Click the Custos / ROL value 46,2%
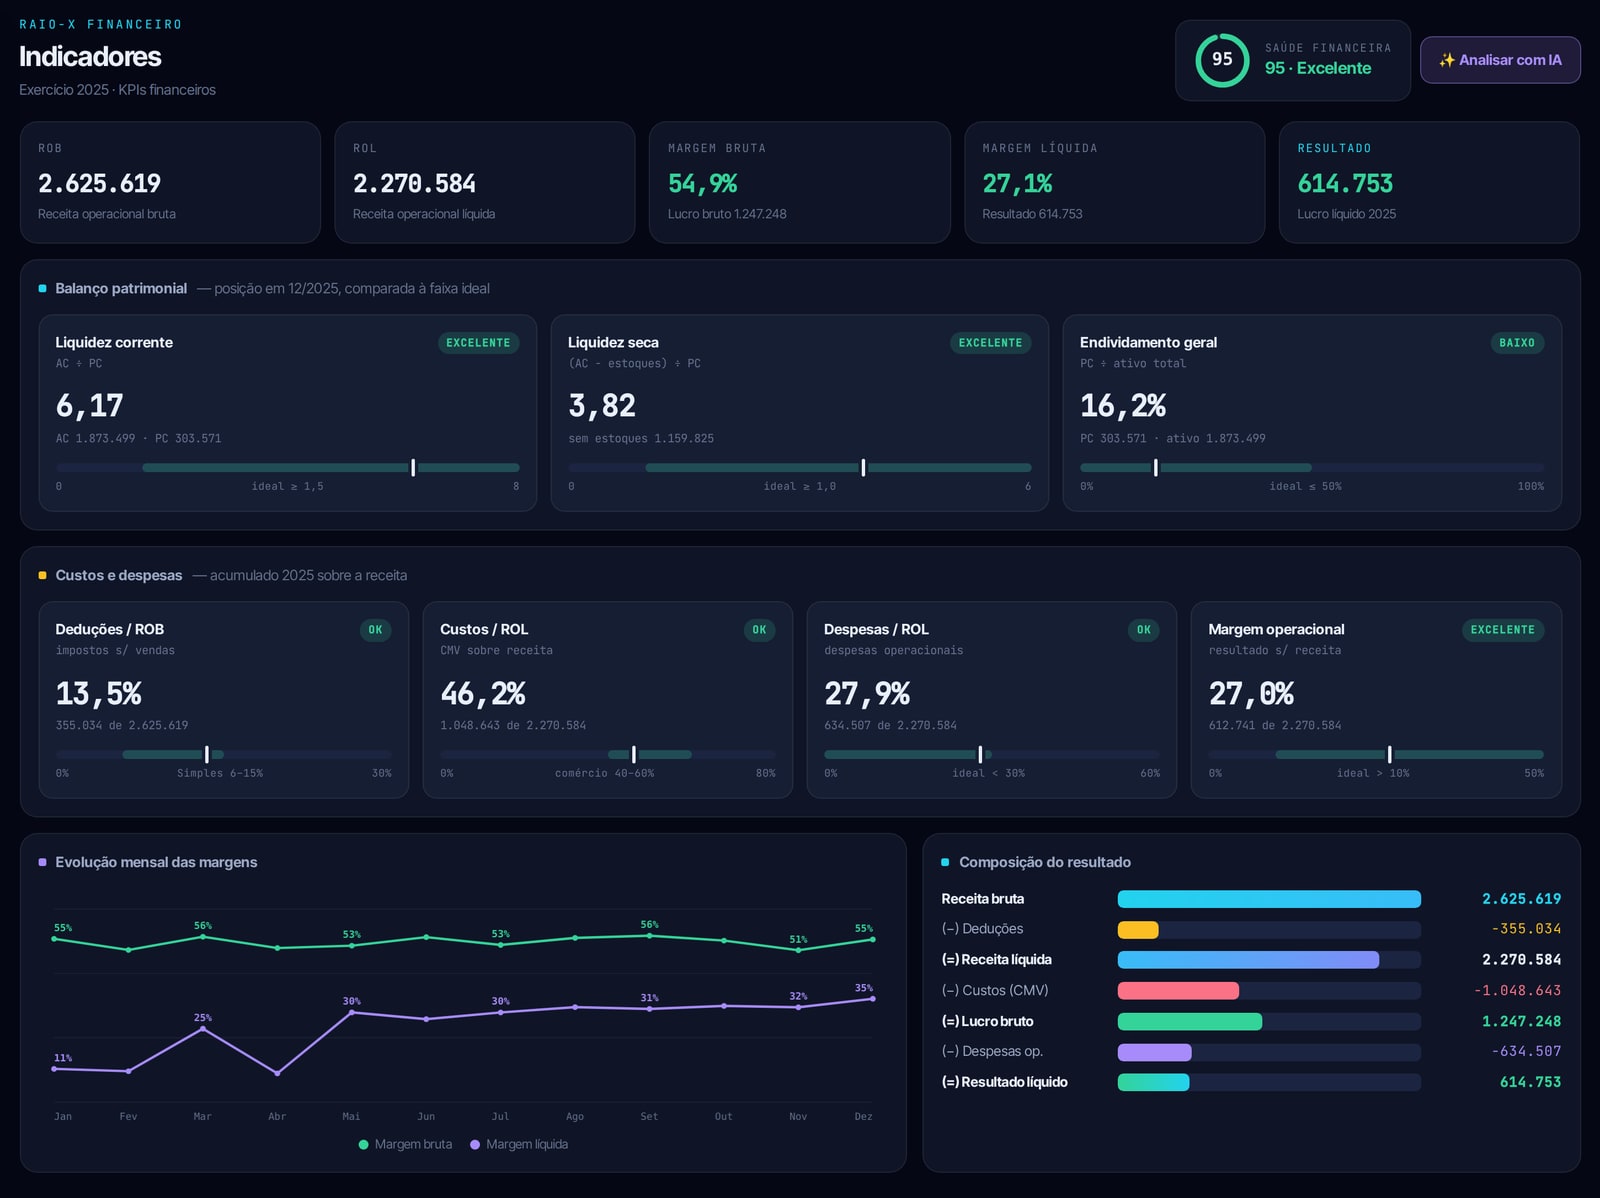The height and width of the screenshot is (1198, 1600). click(x=483, y=694)
